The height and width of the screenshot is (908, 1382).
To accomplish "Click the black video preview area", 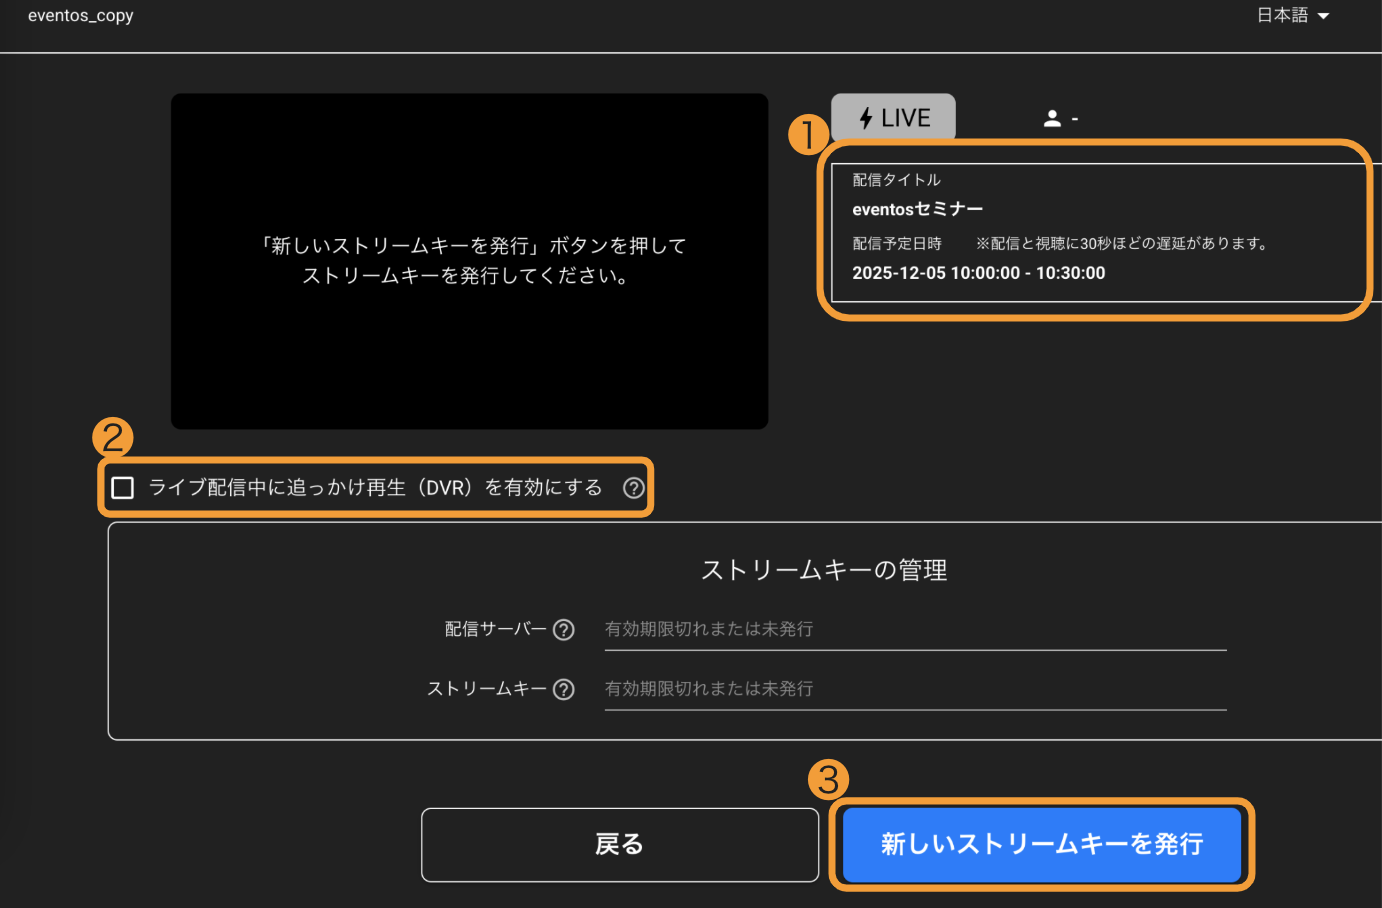I will (470, 262).
